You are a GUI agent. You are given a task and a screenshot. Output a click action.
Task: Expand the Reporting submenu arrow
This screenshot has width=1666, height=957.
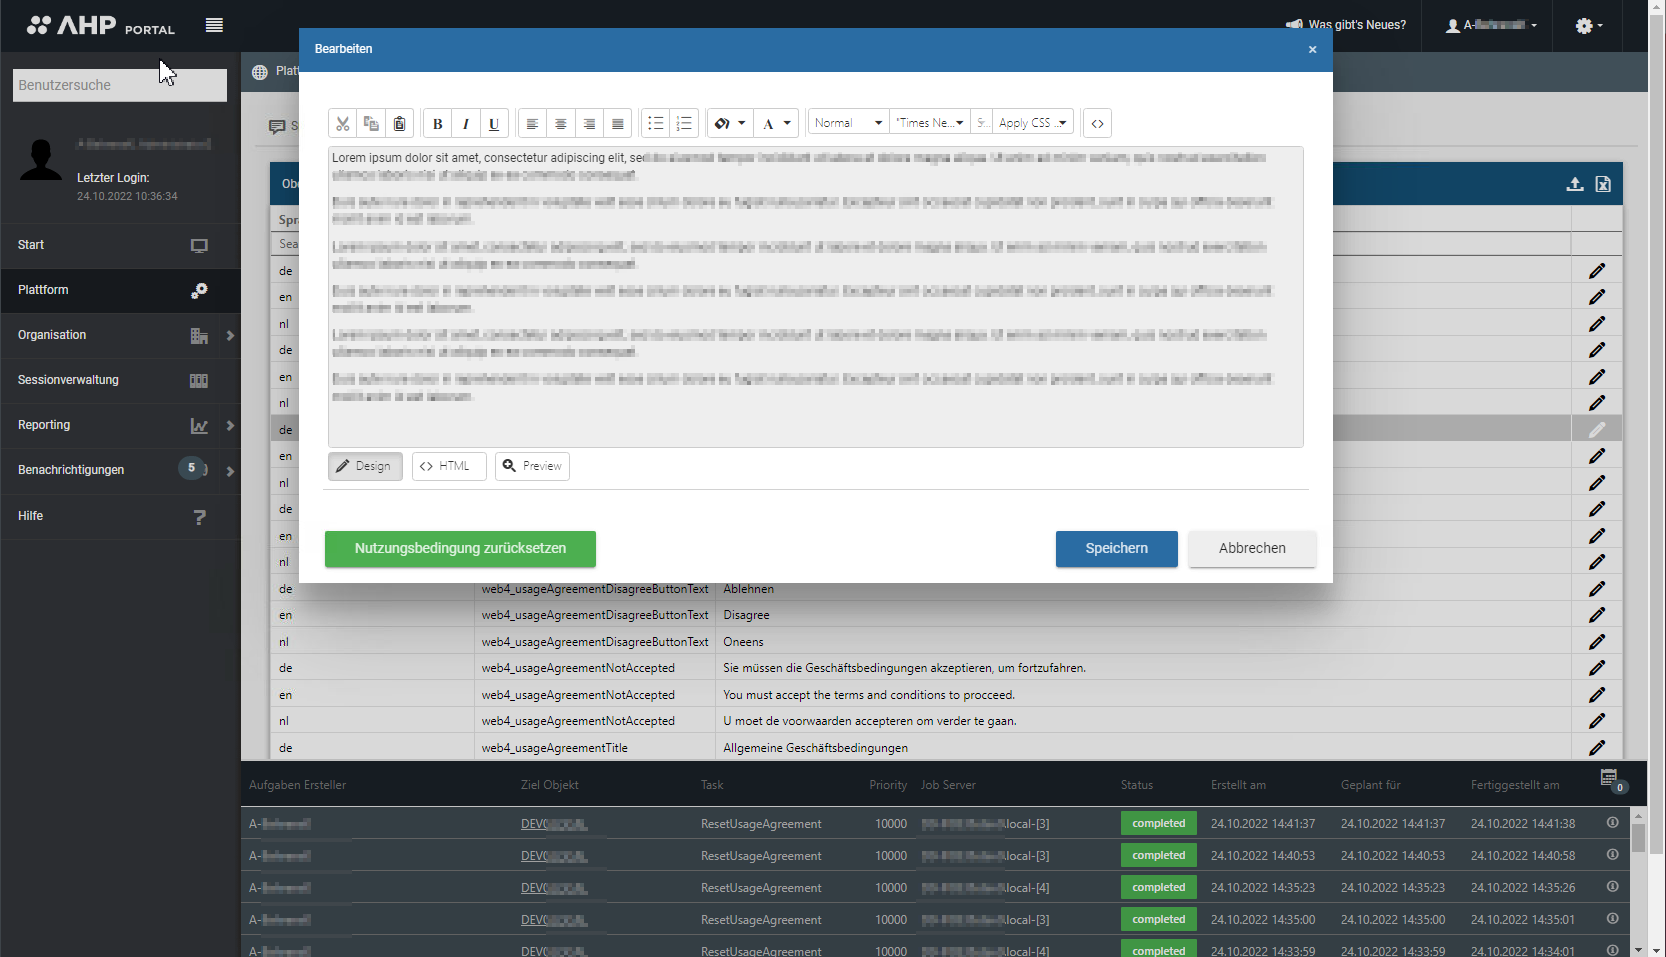230,426
